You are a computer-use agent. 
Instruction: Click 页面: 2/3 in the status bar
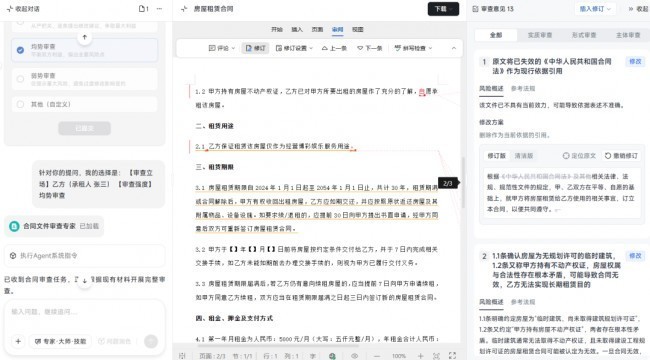tap(212, 356)
